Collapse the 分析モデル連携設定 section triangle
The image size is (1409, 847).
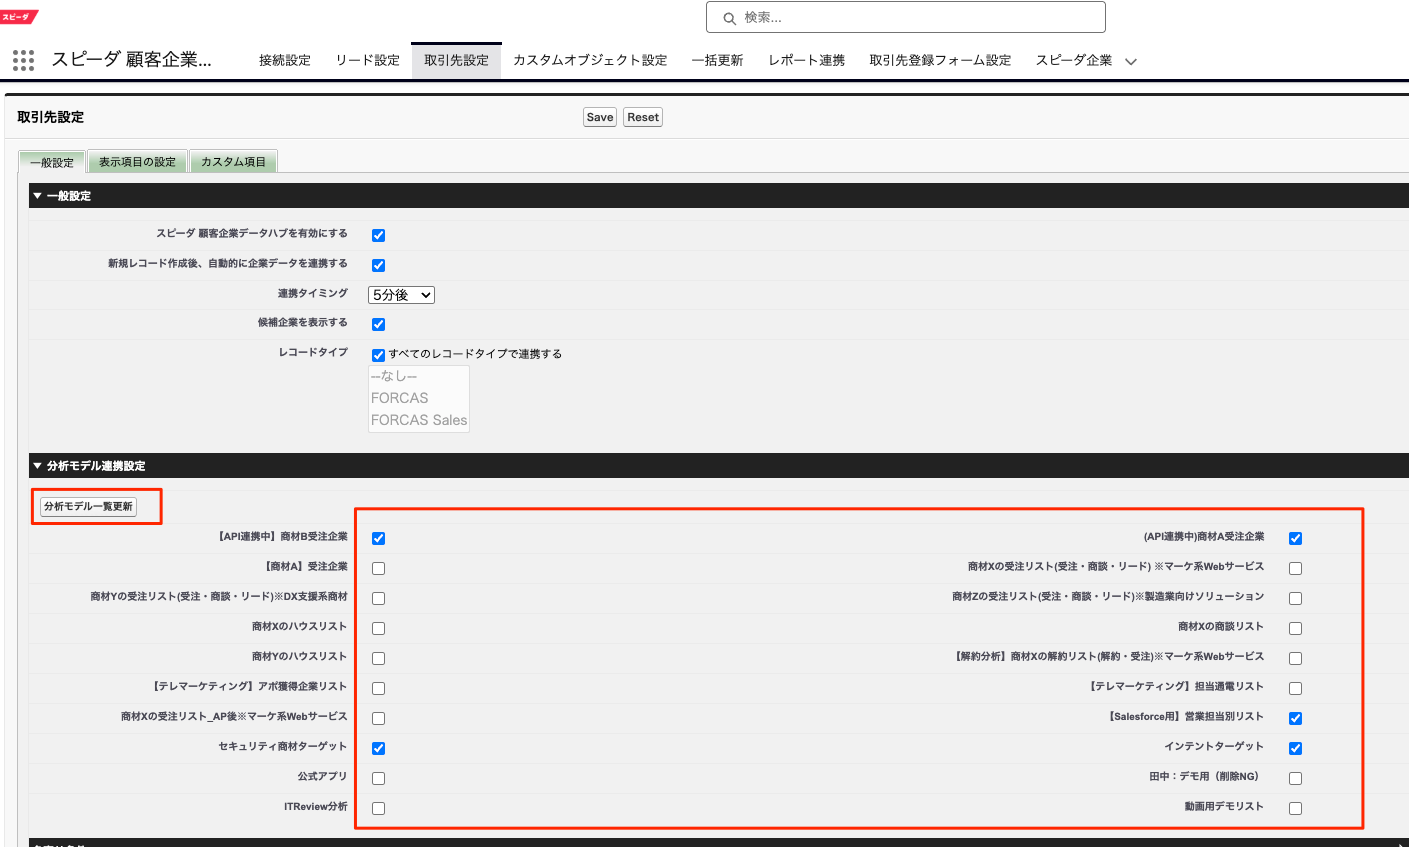coord(38,466)
